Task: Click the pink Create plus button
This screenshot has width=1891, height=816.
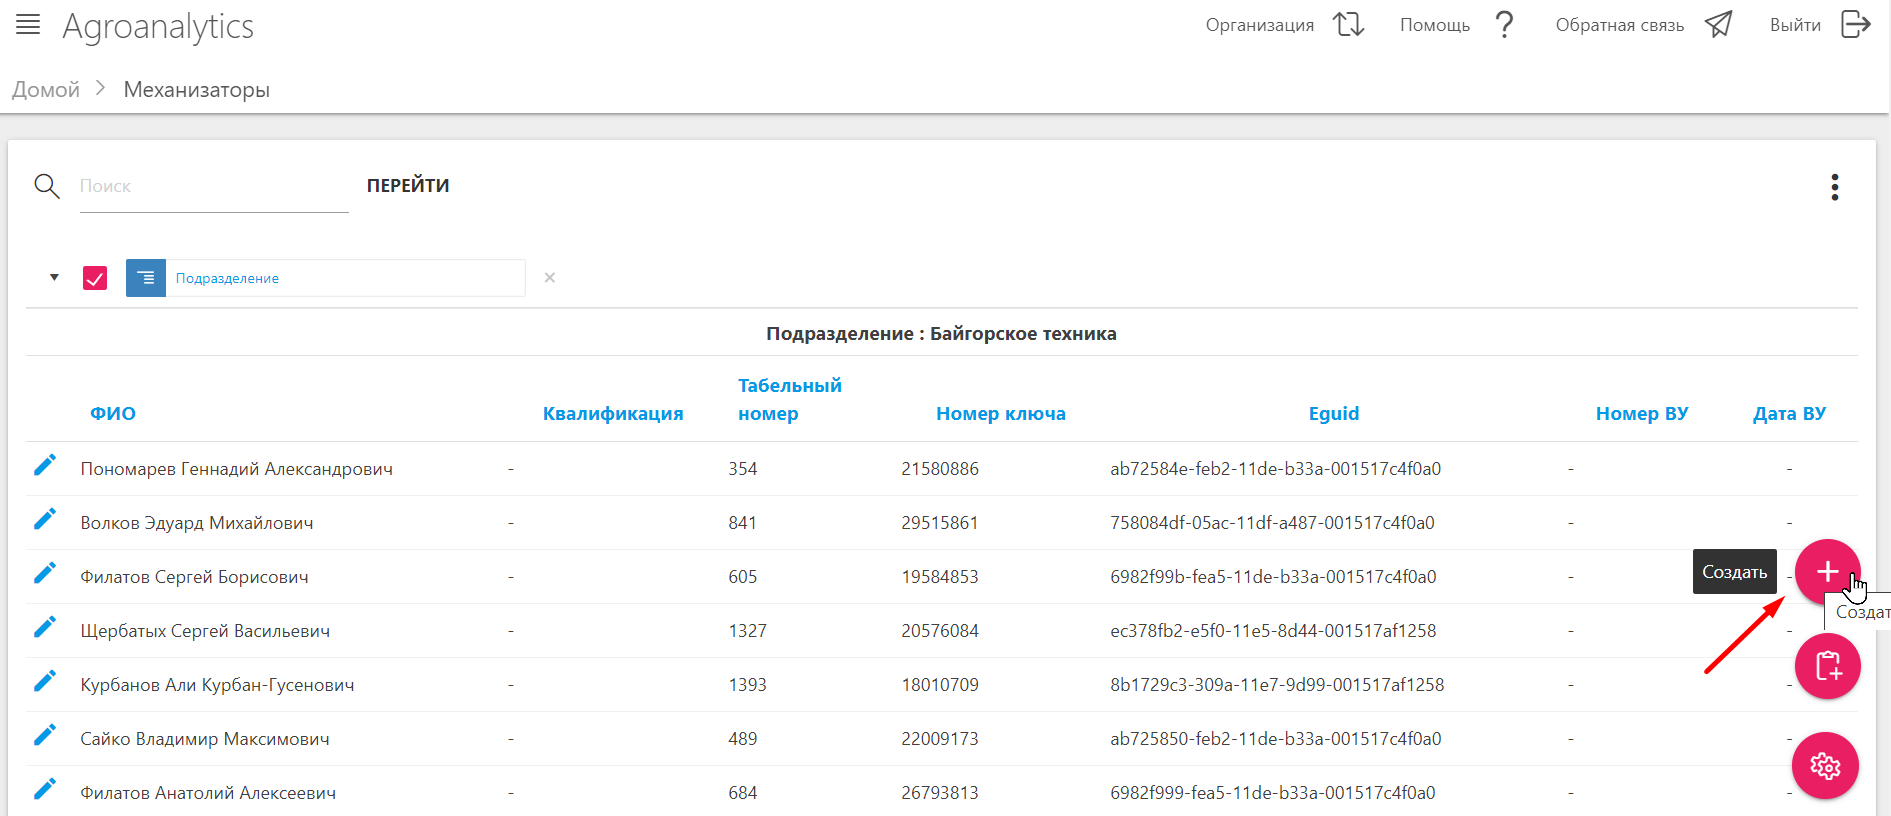Action: pos(1826,571)
